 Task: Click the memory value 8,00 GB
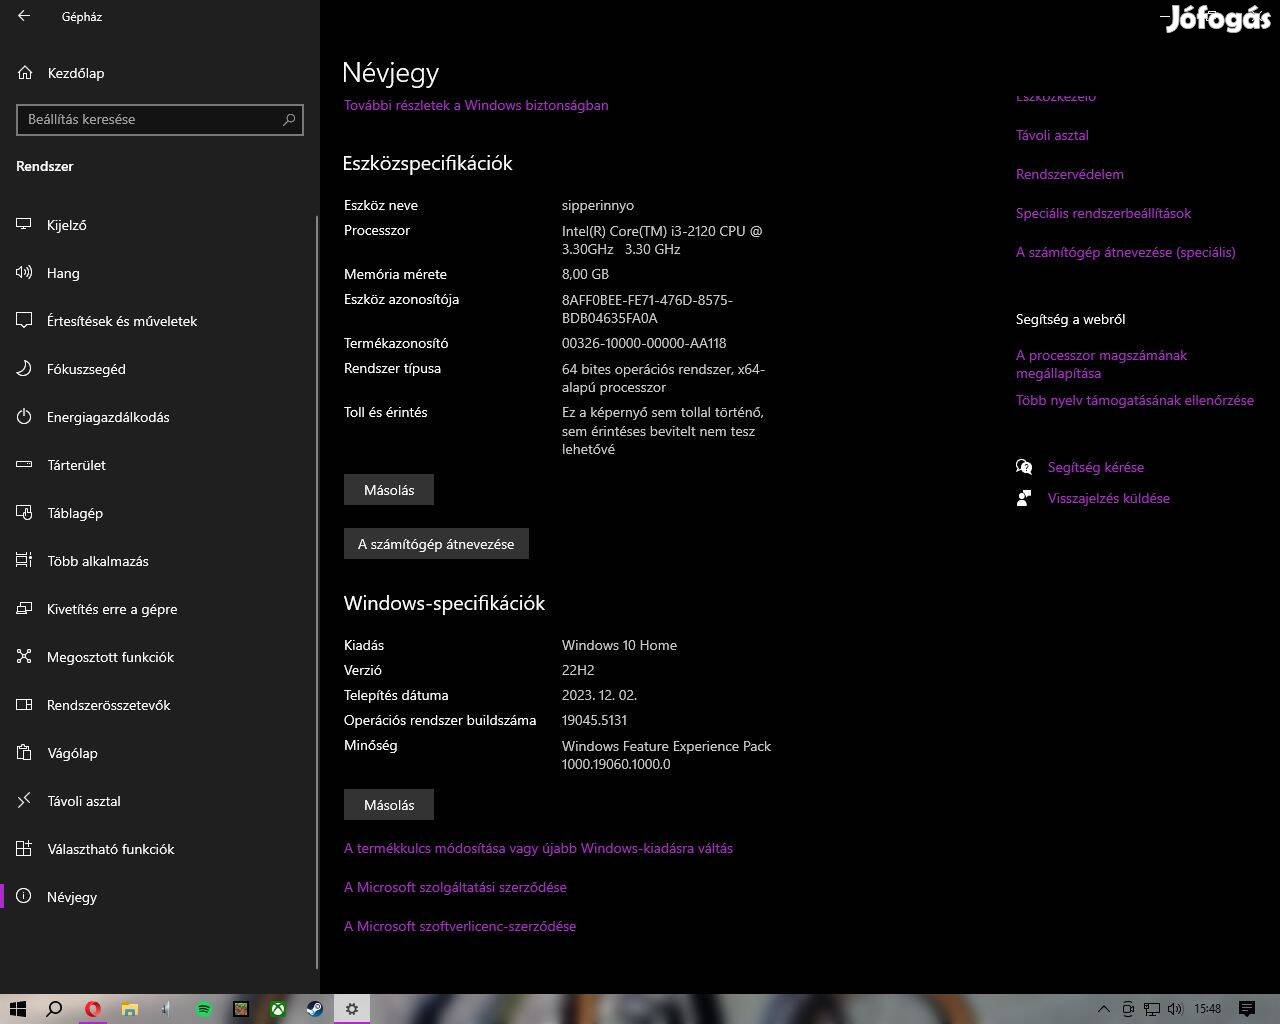(585, 274)
